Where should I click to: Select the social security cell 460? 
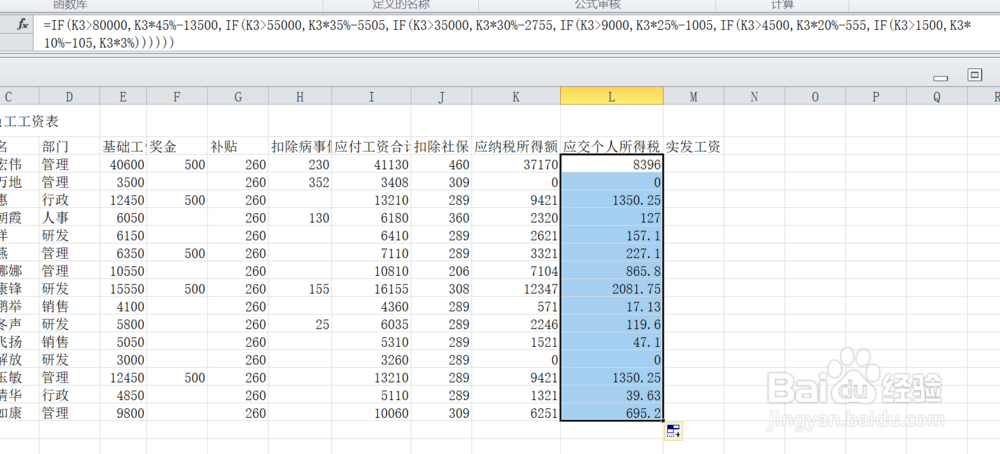[441, 165]
